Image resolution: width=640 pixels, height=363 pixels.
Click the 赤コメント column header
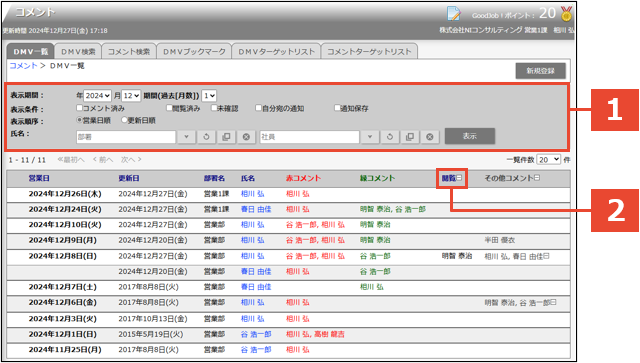click(x=303, y=178)
